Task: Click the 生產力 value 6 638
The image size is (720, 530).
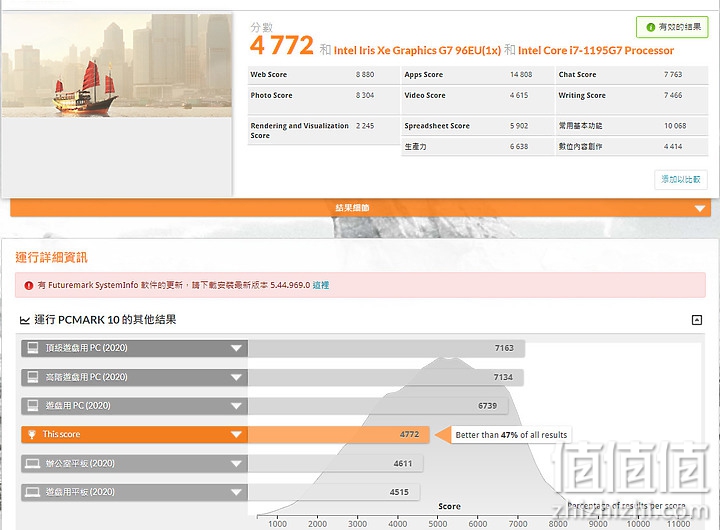Action: point(519,147)
